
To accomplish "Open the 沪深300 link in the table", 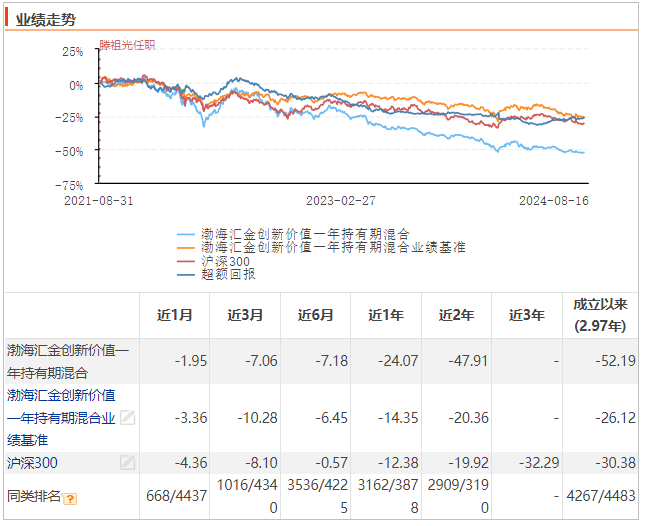I will tap(32, 463).
